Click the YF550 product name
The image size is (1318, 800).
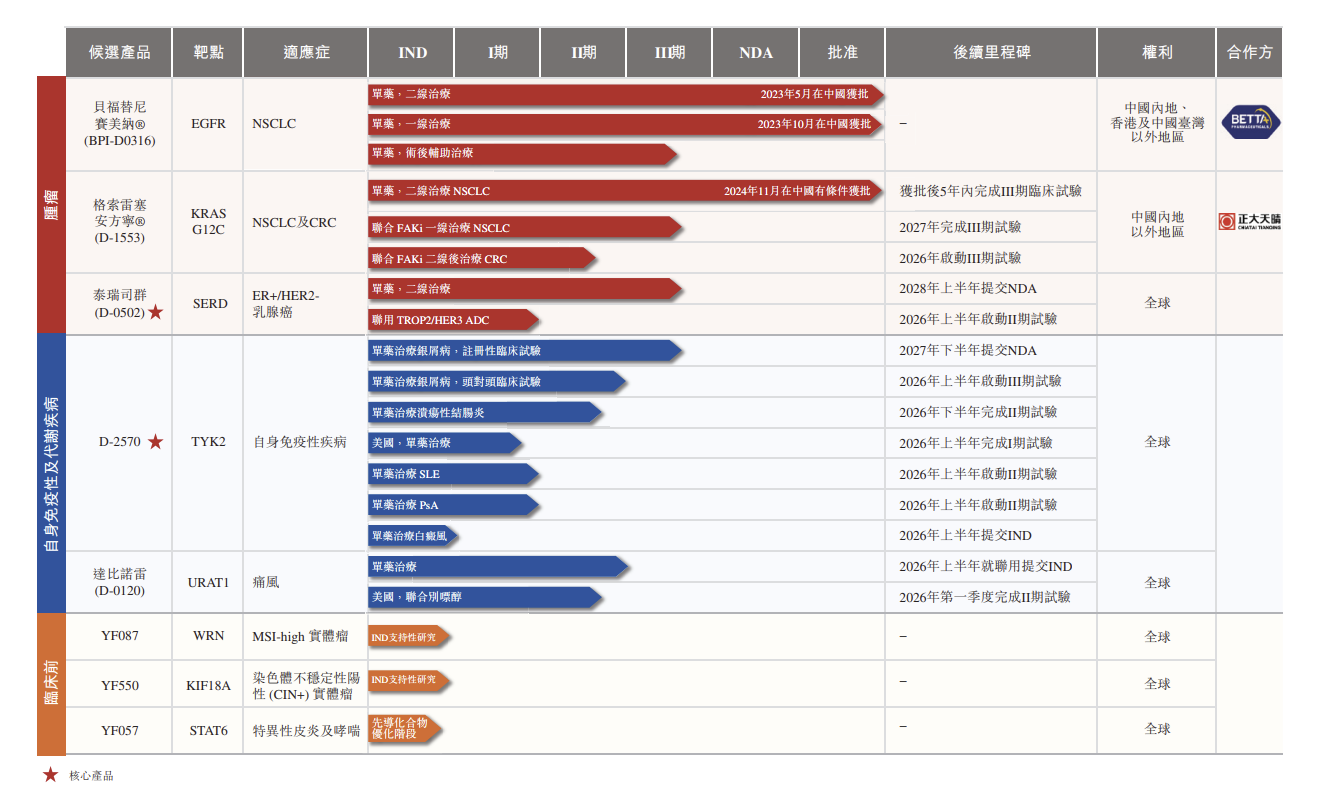tap(120, 685)
